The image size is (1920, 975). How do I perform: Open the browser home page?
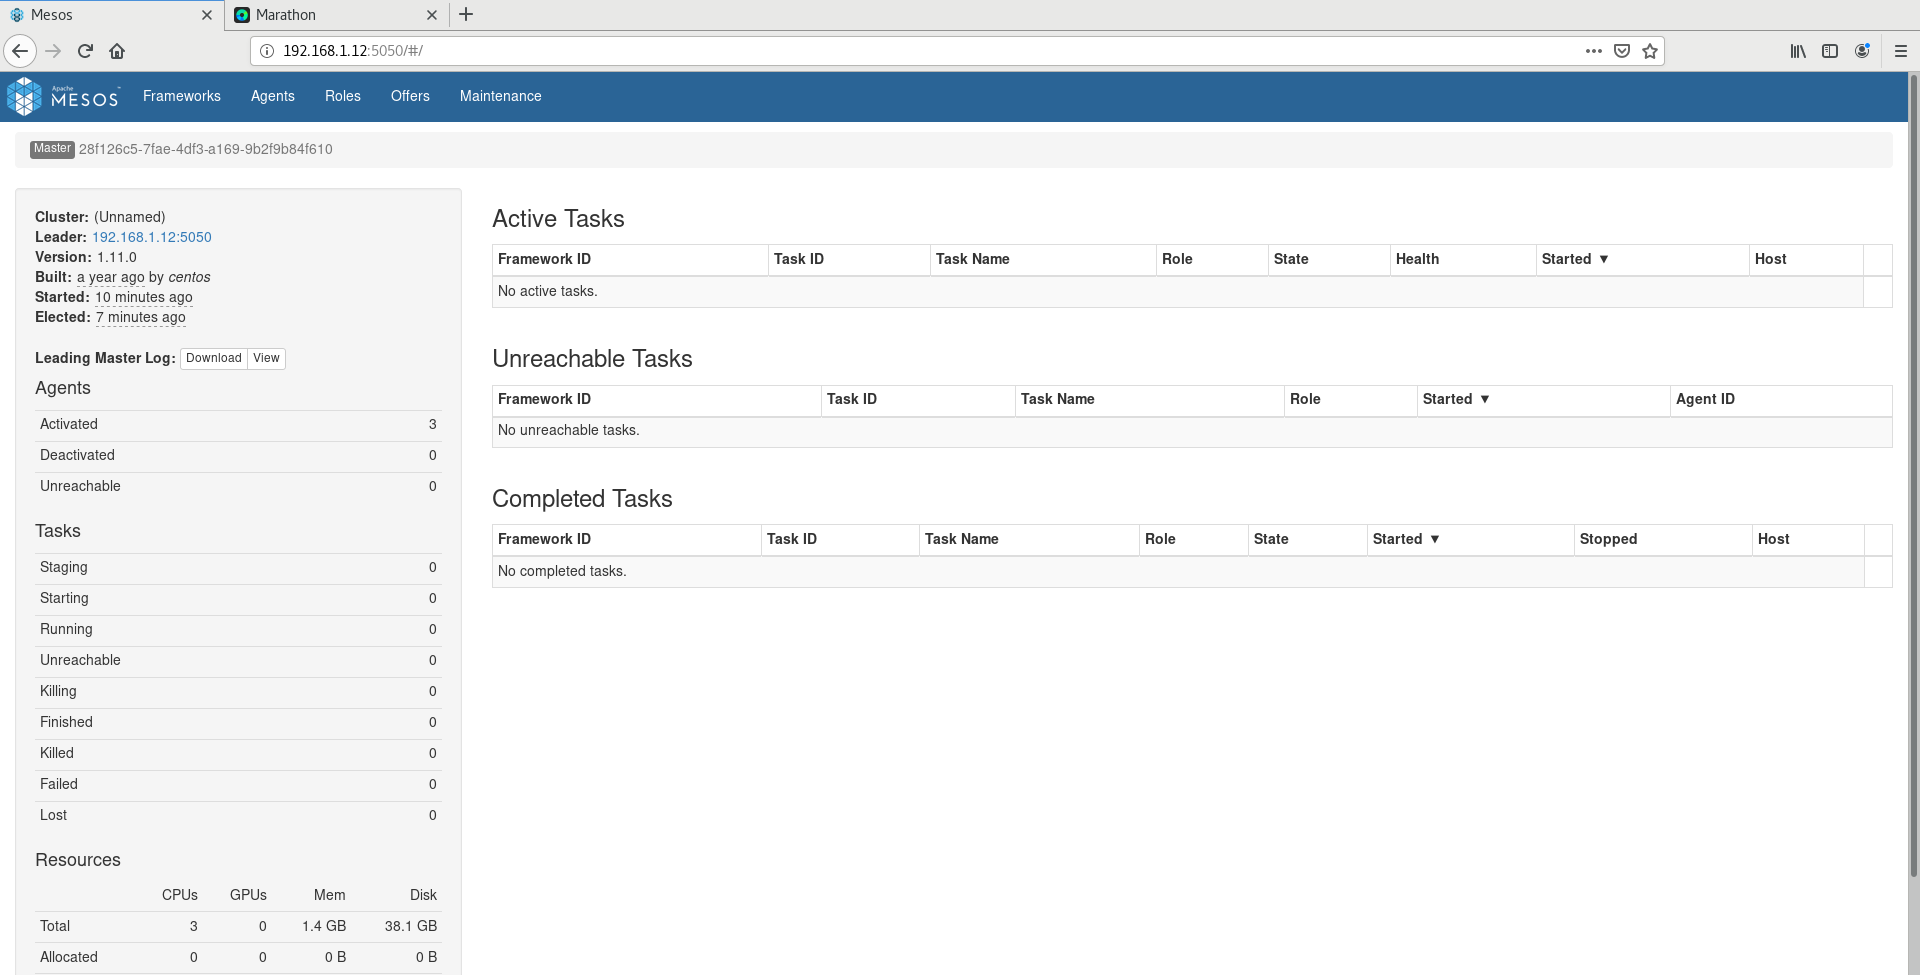[x=117, y=51]
